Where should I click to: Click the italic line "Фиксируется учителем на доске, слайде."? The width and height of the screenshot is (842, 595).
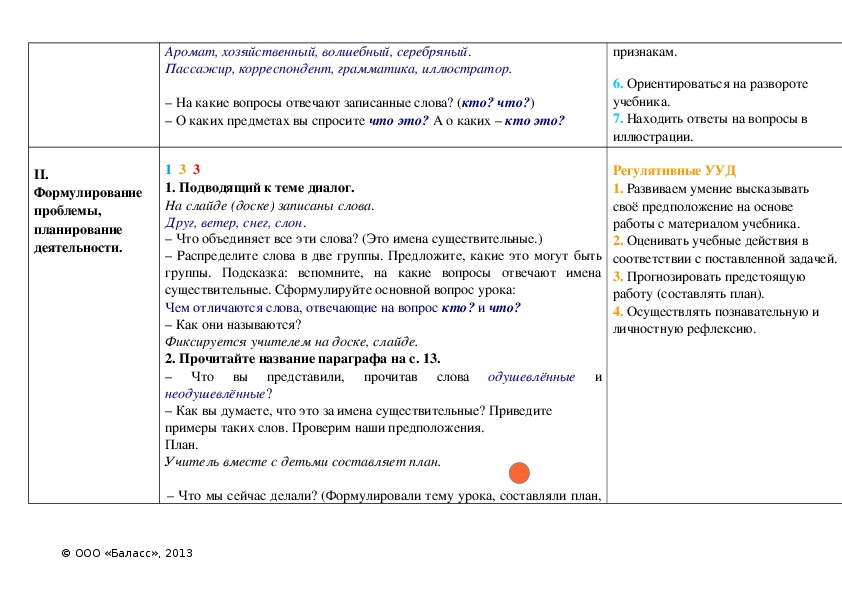click(x=291, y=342)
